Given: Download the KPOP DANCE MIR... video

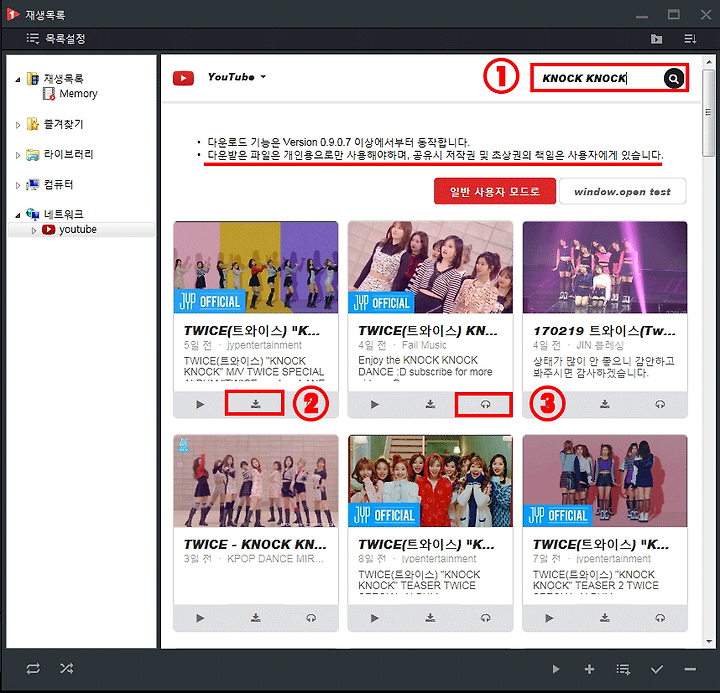Looking at the screenshot, I should point(255,618).
